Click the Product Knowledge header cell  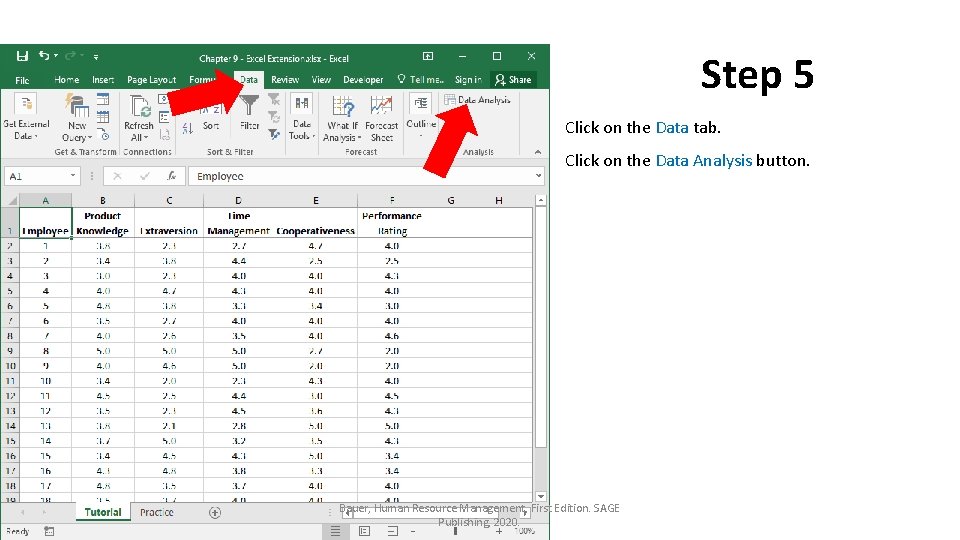point(102,223)
